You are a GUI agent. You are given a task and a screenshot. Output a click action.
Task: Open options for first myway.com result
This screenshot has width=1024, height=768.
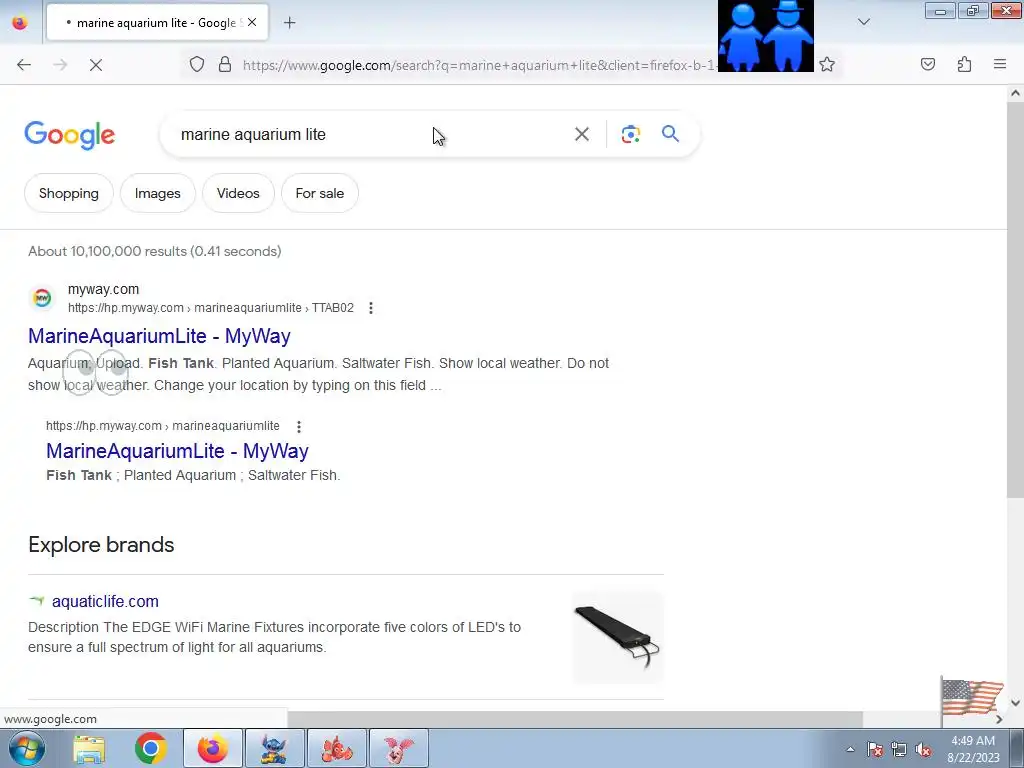coord(371,308)
